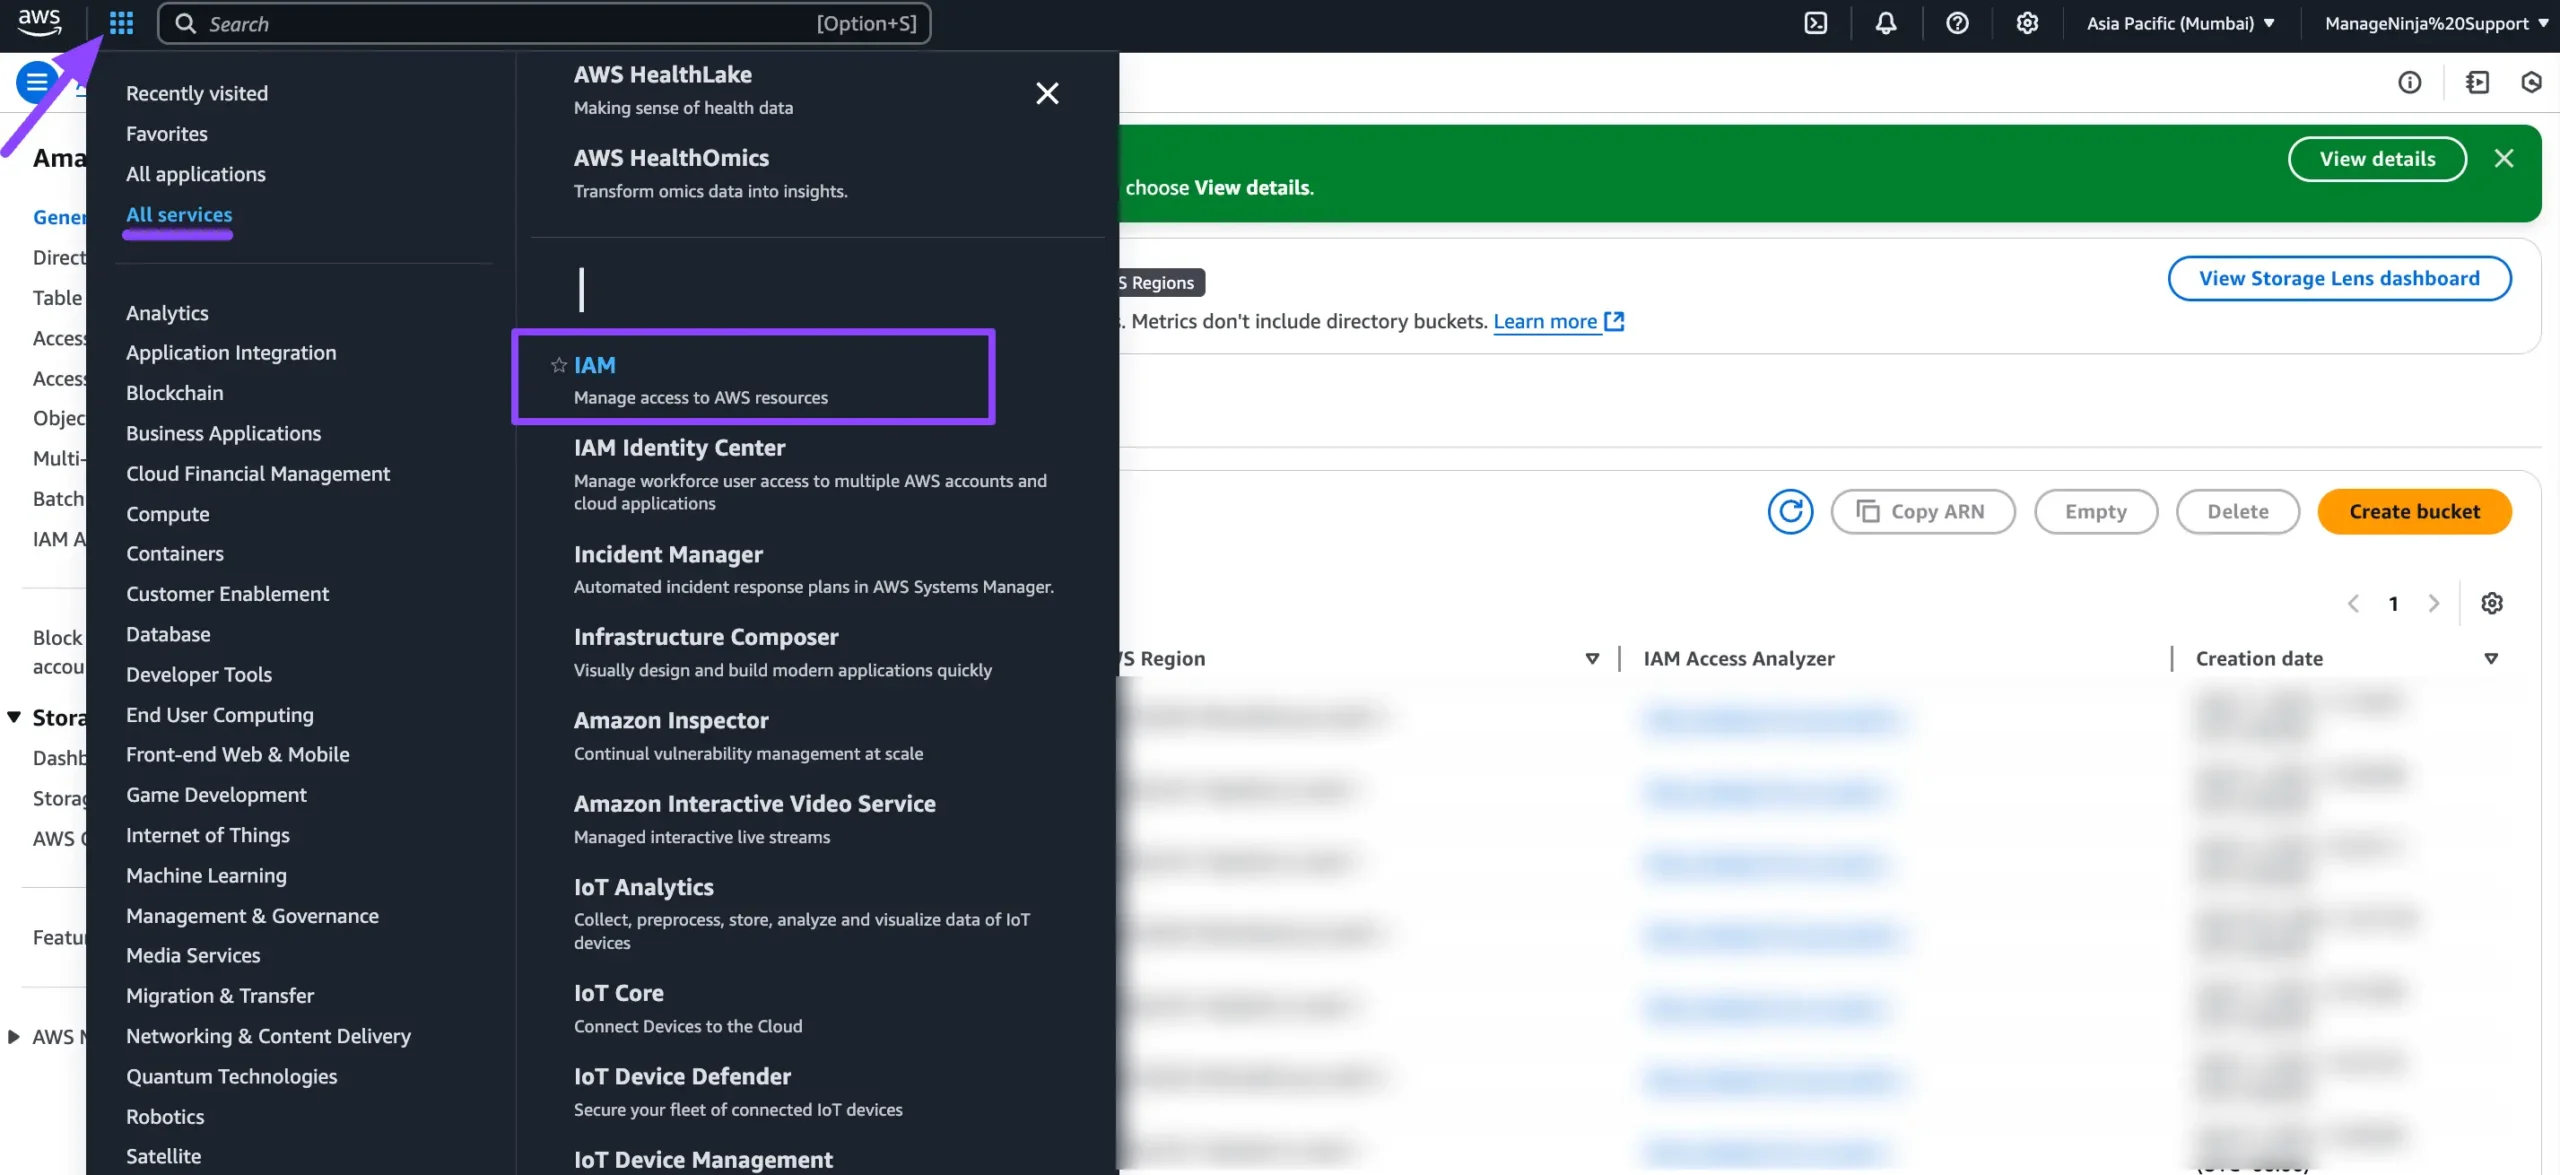Open Incident Manager service
Screen dimensions: 2560x1175
point(668,554)
